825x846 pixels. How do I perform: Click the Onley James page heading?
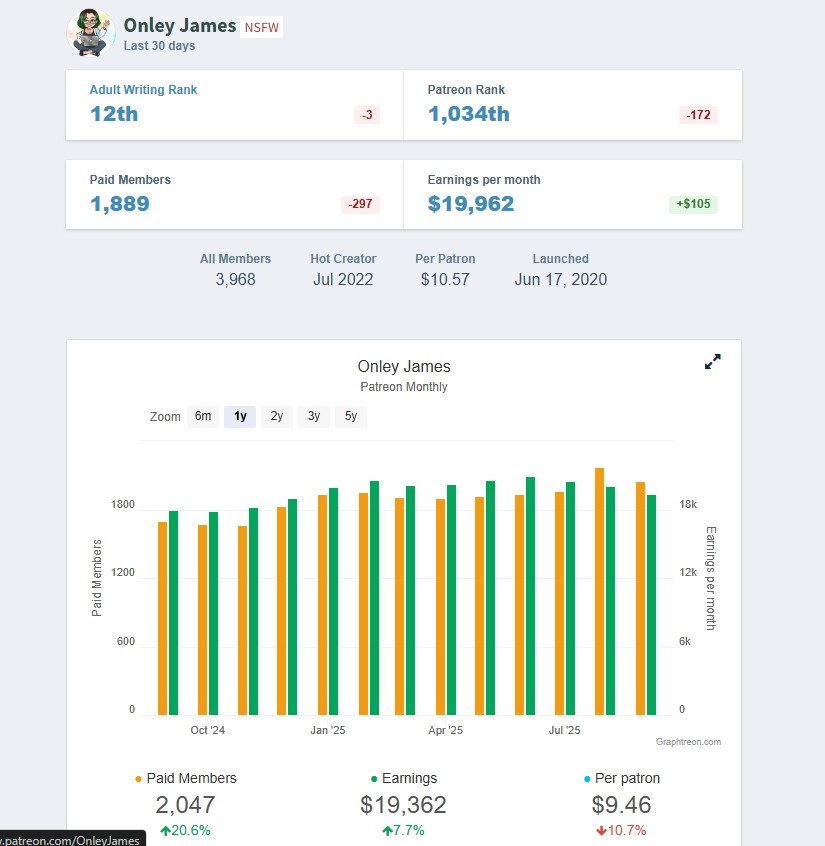180,25
